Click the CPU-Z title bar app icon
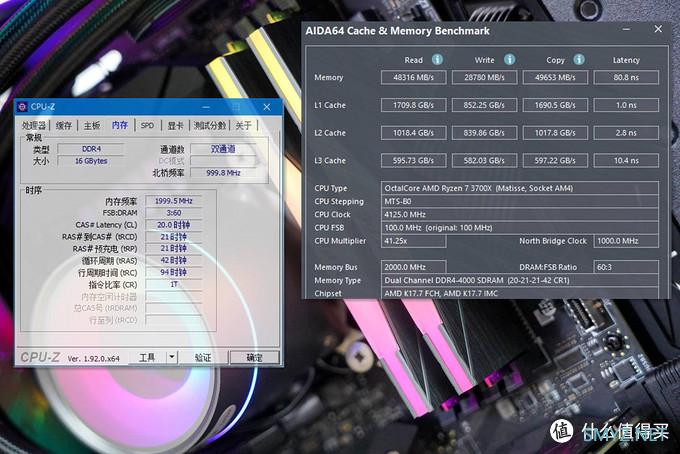Screen dimensions: 680x454 coord(22,107)
